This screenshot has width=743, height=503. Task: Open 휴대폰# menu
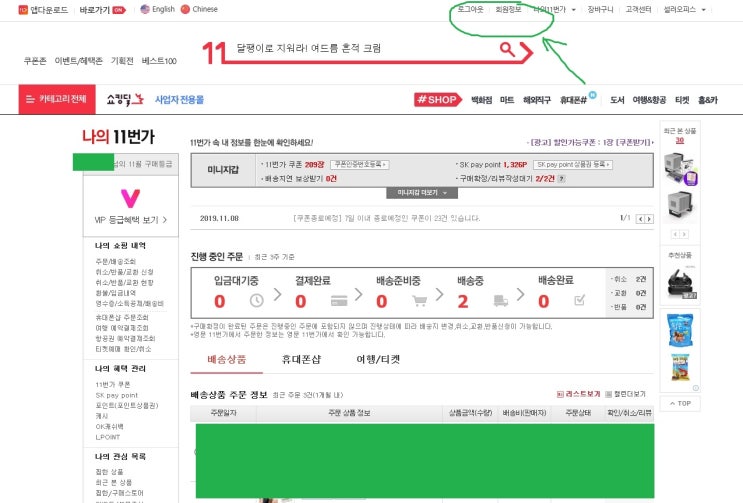pos(573,100)
